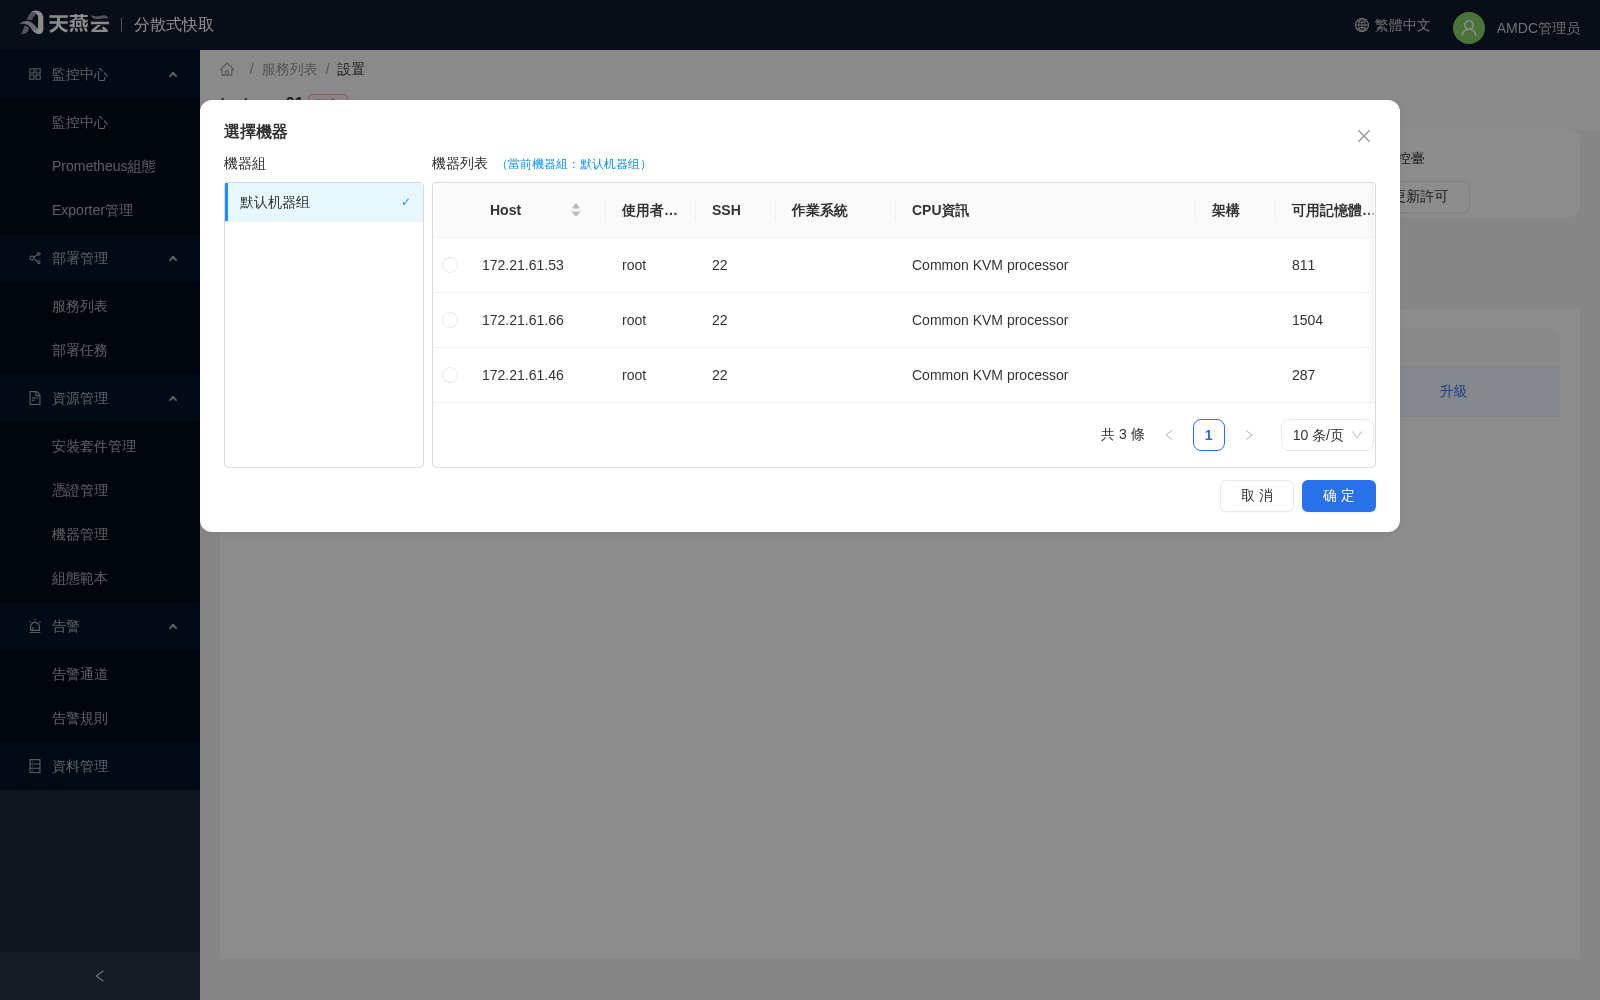The width and height of the screenshot is (1600, 1000).
Task: Open 服務列表 breadcrumb link
Action: click(289, 69)
